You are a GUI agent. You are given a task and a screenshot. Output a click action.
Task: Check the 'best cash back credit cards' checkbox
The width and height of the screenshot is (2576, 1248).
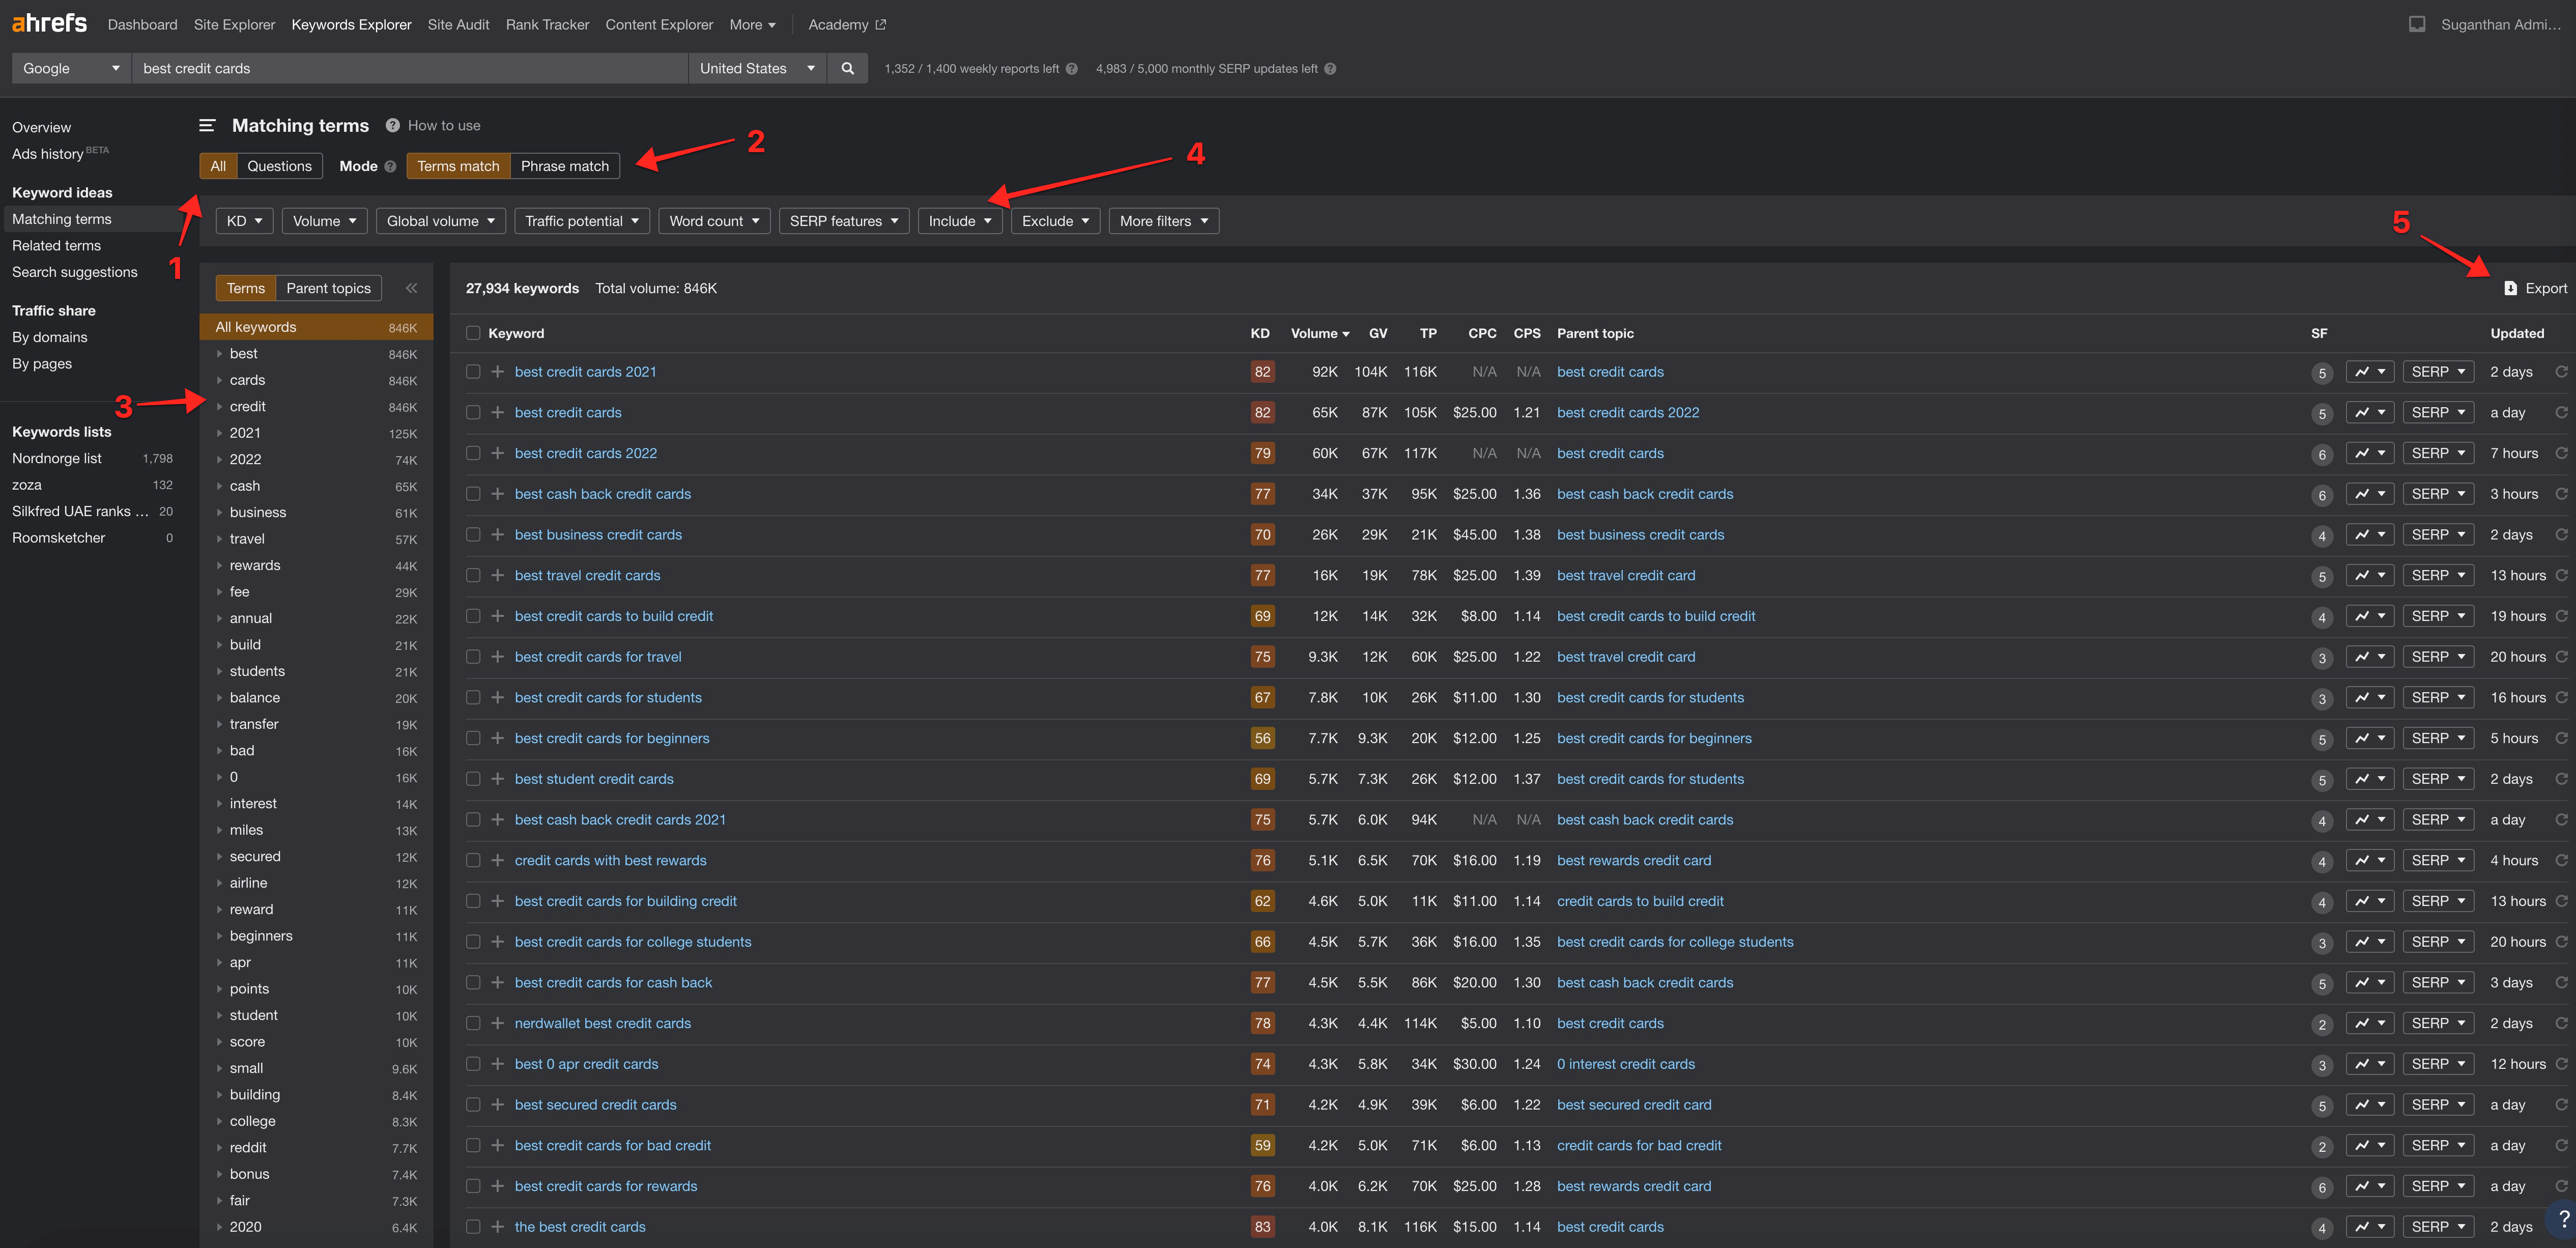pyautogui.click(x=473, y=494)
